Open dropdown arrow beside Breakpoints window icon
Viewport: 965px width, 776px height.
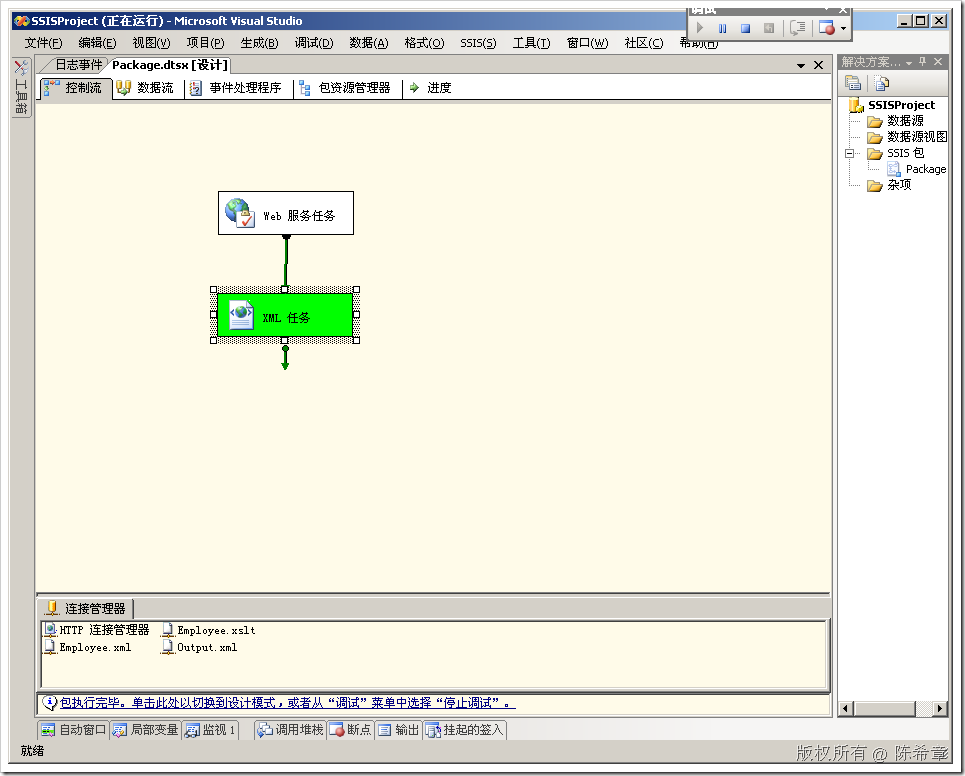click(843, 28)
